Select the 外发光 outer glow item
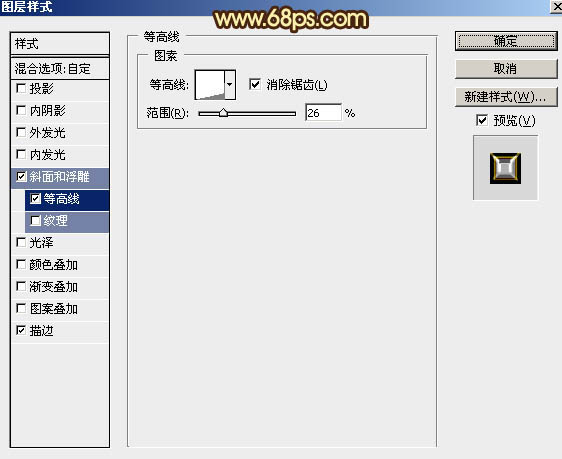 click(x=60, y=133)
